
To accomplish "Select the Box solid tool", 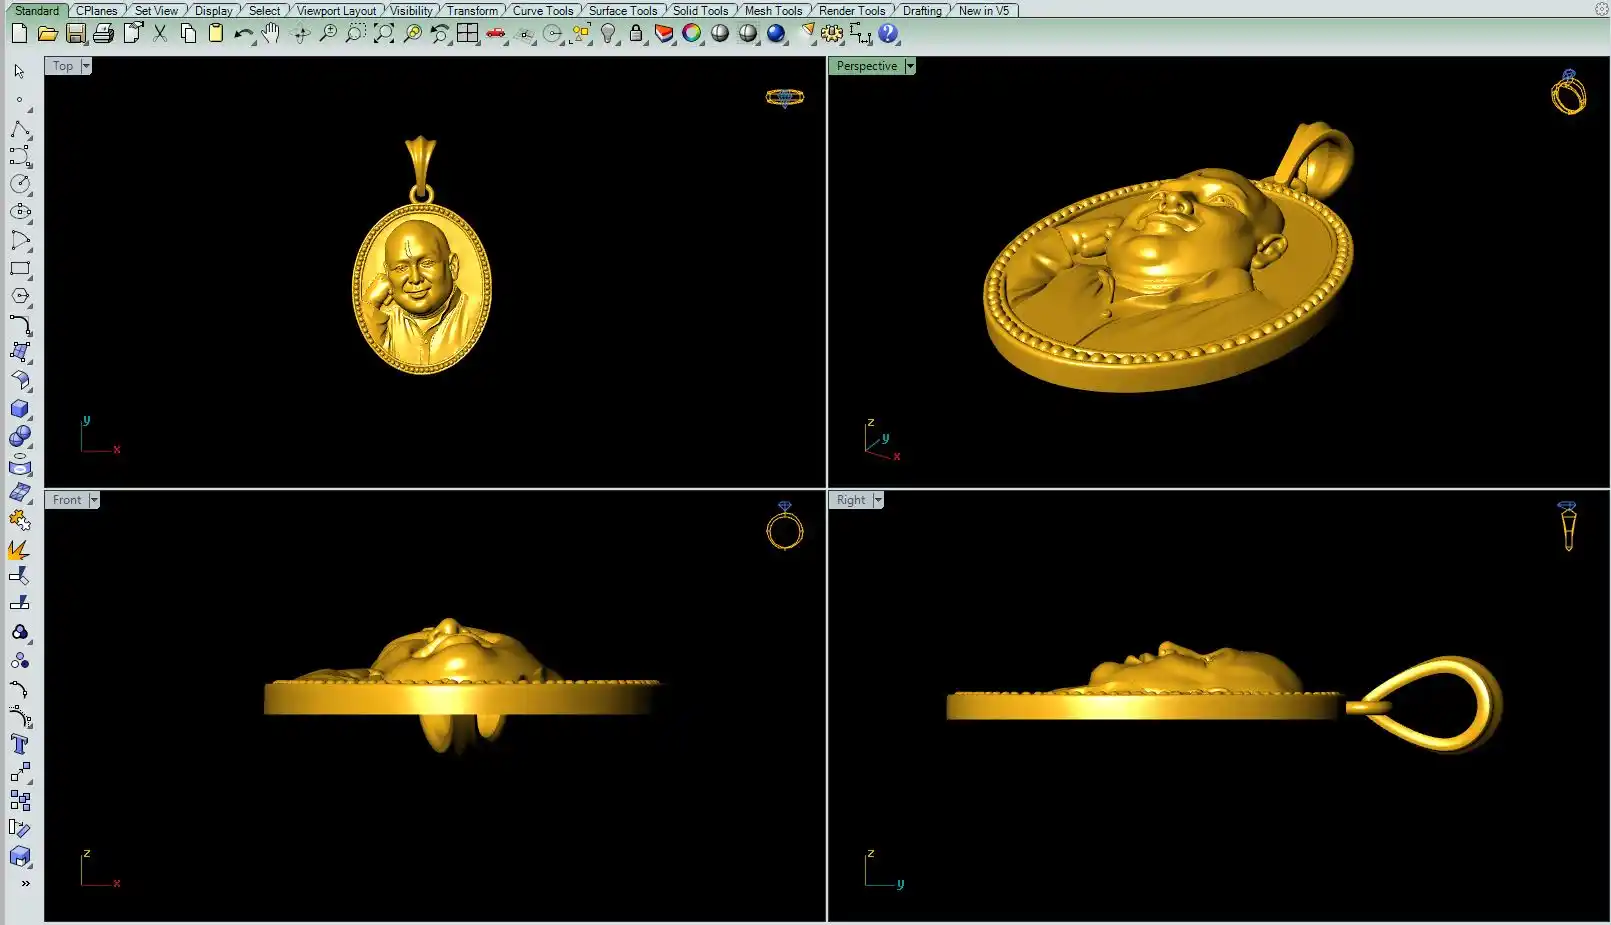I will 20,409.
